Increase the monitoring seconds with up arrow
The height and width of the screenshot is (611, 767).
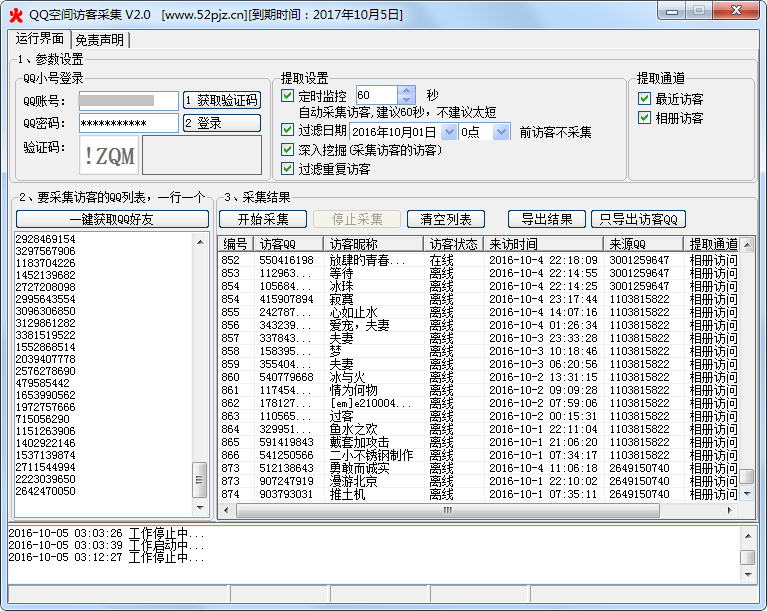405,91
